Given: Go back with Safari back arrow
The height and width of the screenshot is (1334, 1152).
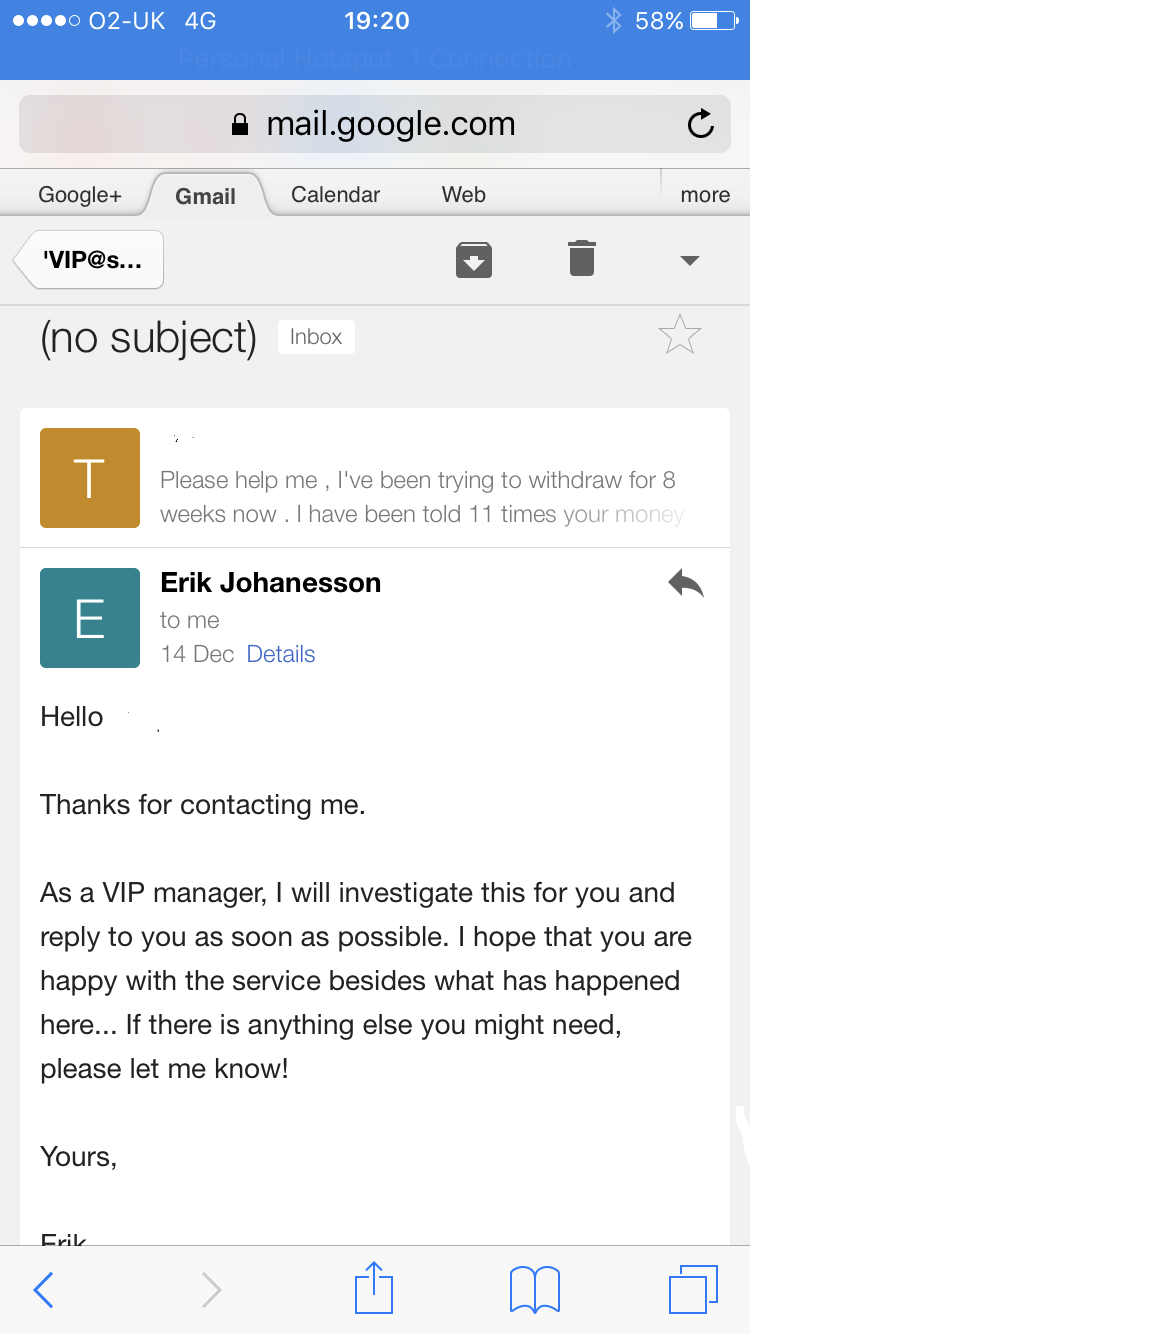Looking at the screenshot, I should tap(43, 1289).
